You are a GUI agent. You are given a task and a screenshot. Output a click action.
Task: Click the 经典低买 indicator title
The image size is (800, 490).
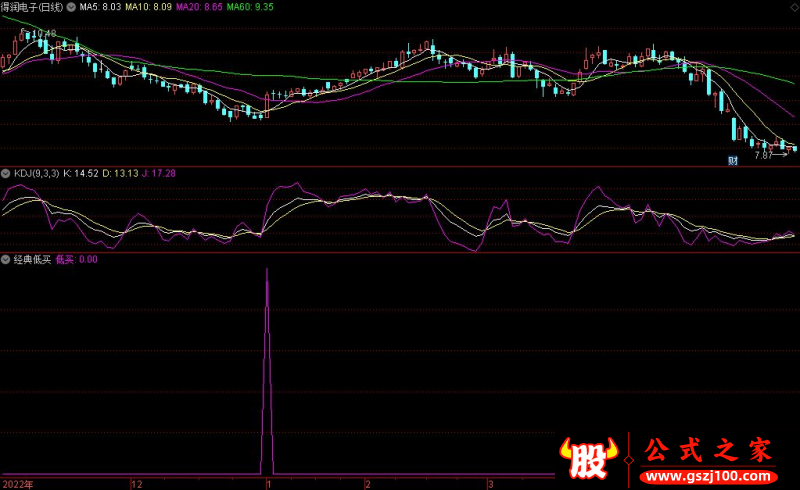click(31, 259)
